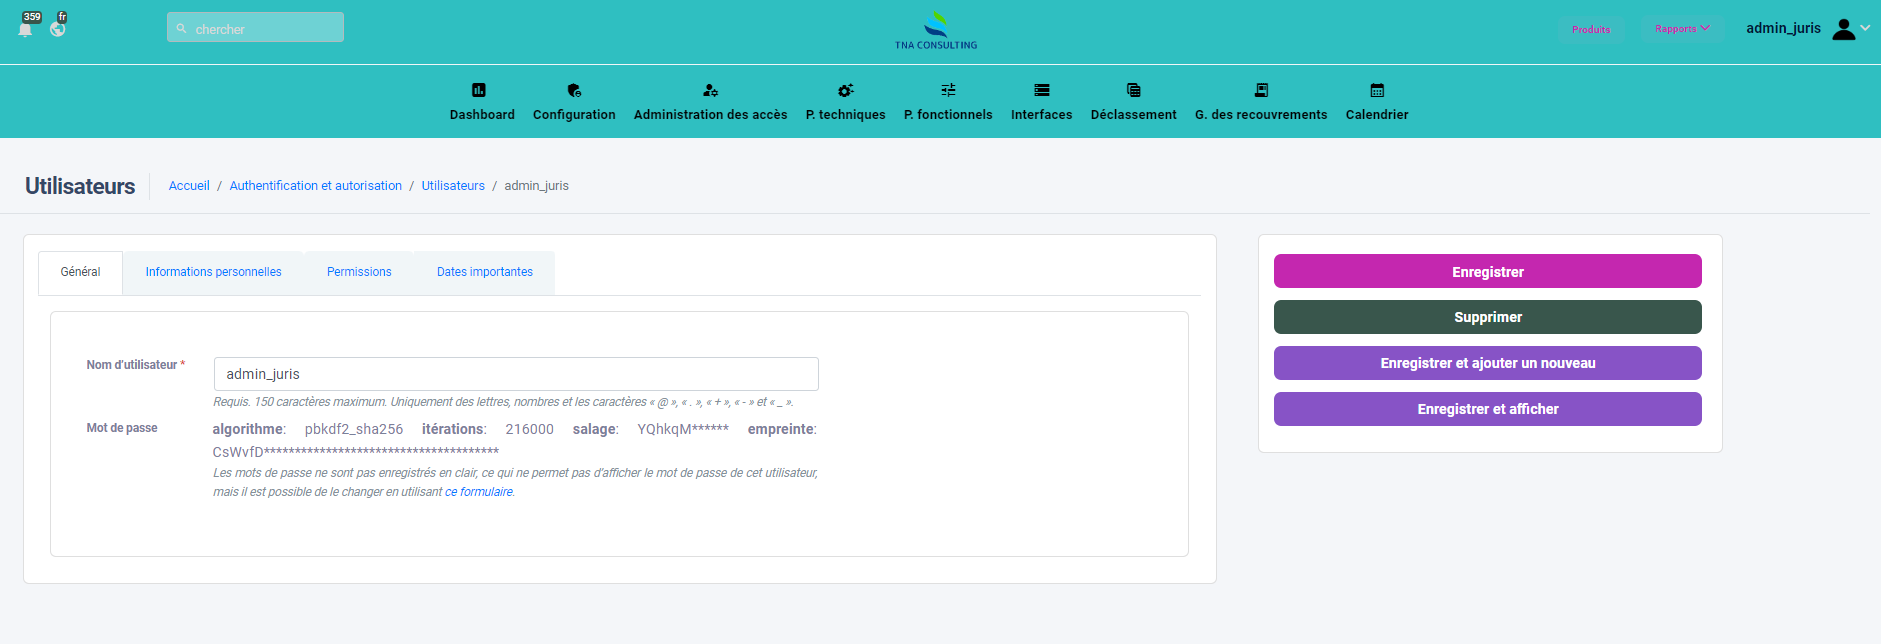
Task: Open the Calendrier calendar icon
Action: click(1377, 90)
